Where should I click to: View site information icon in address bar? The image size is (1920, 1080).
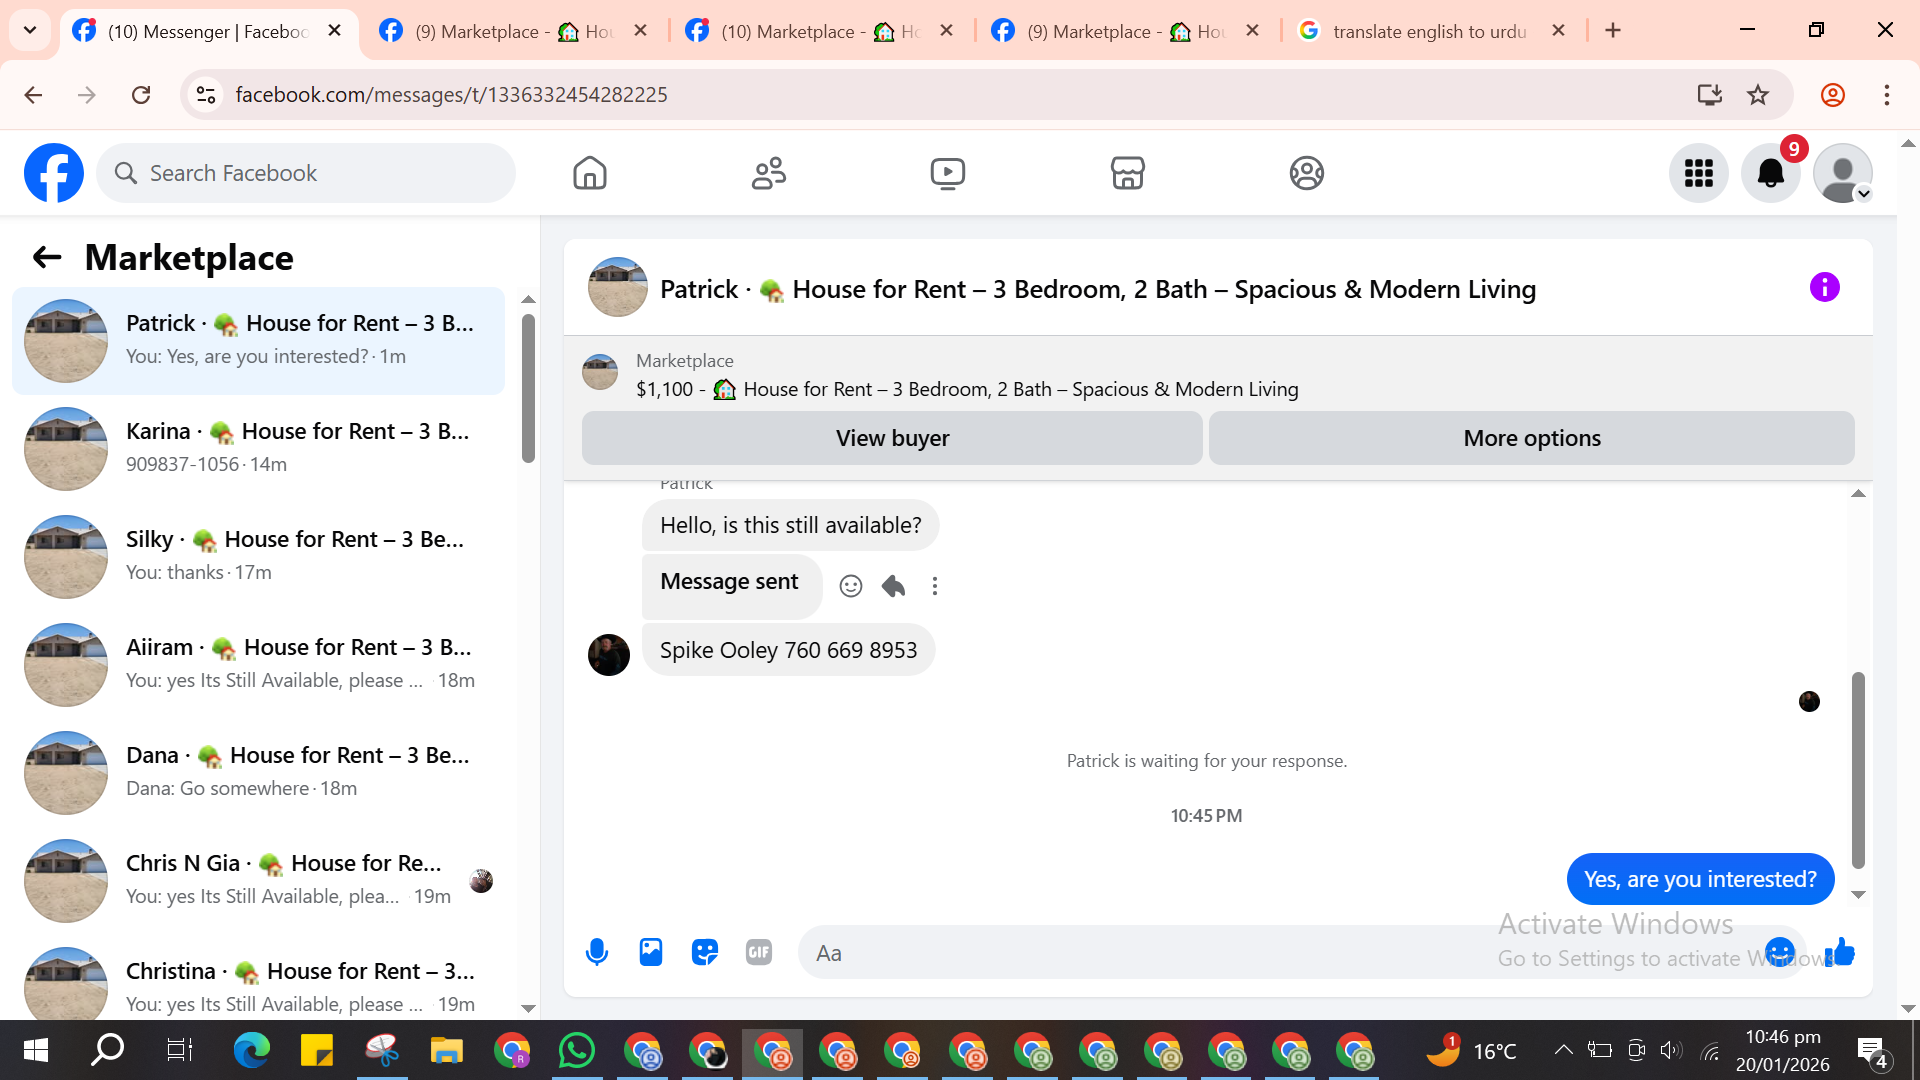[206, 95]
